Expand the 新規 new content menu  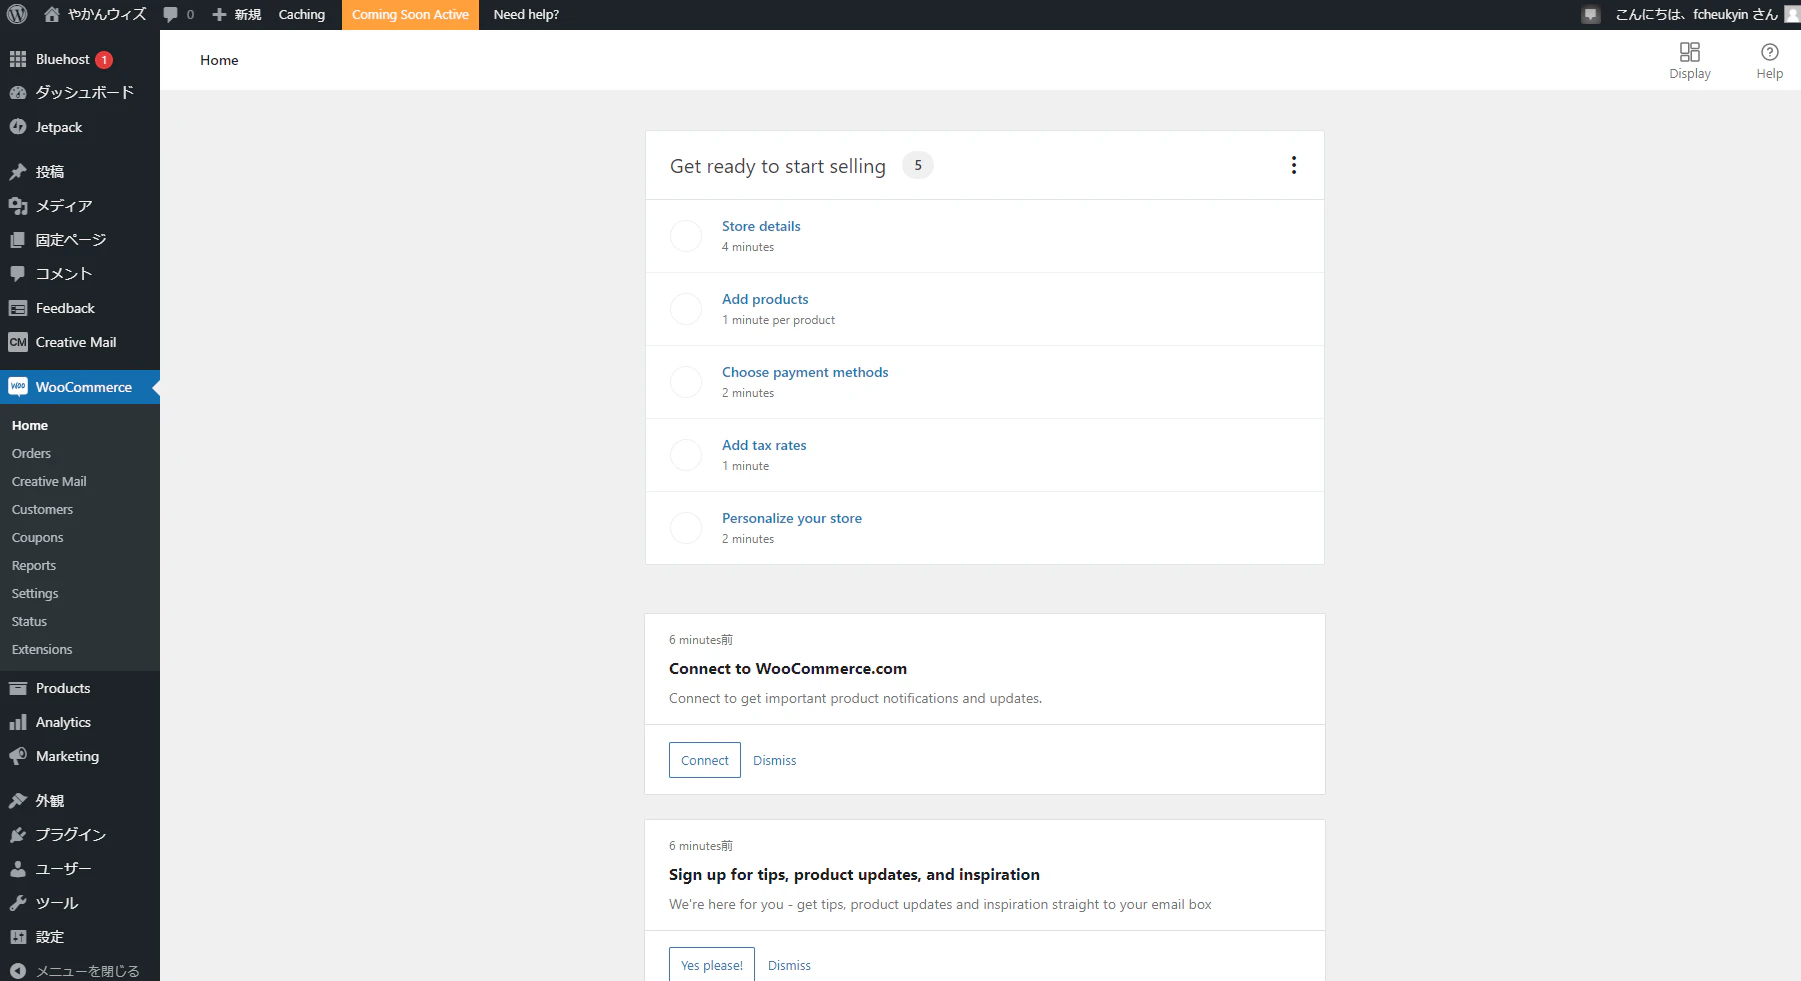pos(237,14)
